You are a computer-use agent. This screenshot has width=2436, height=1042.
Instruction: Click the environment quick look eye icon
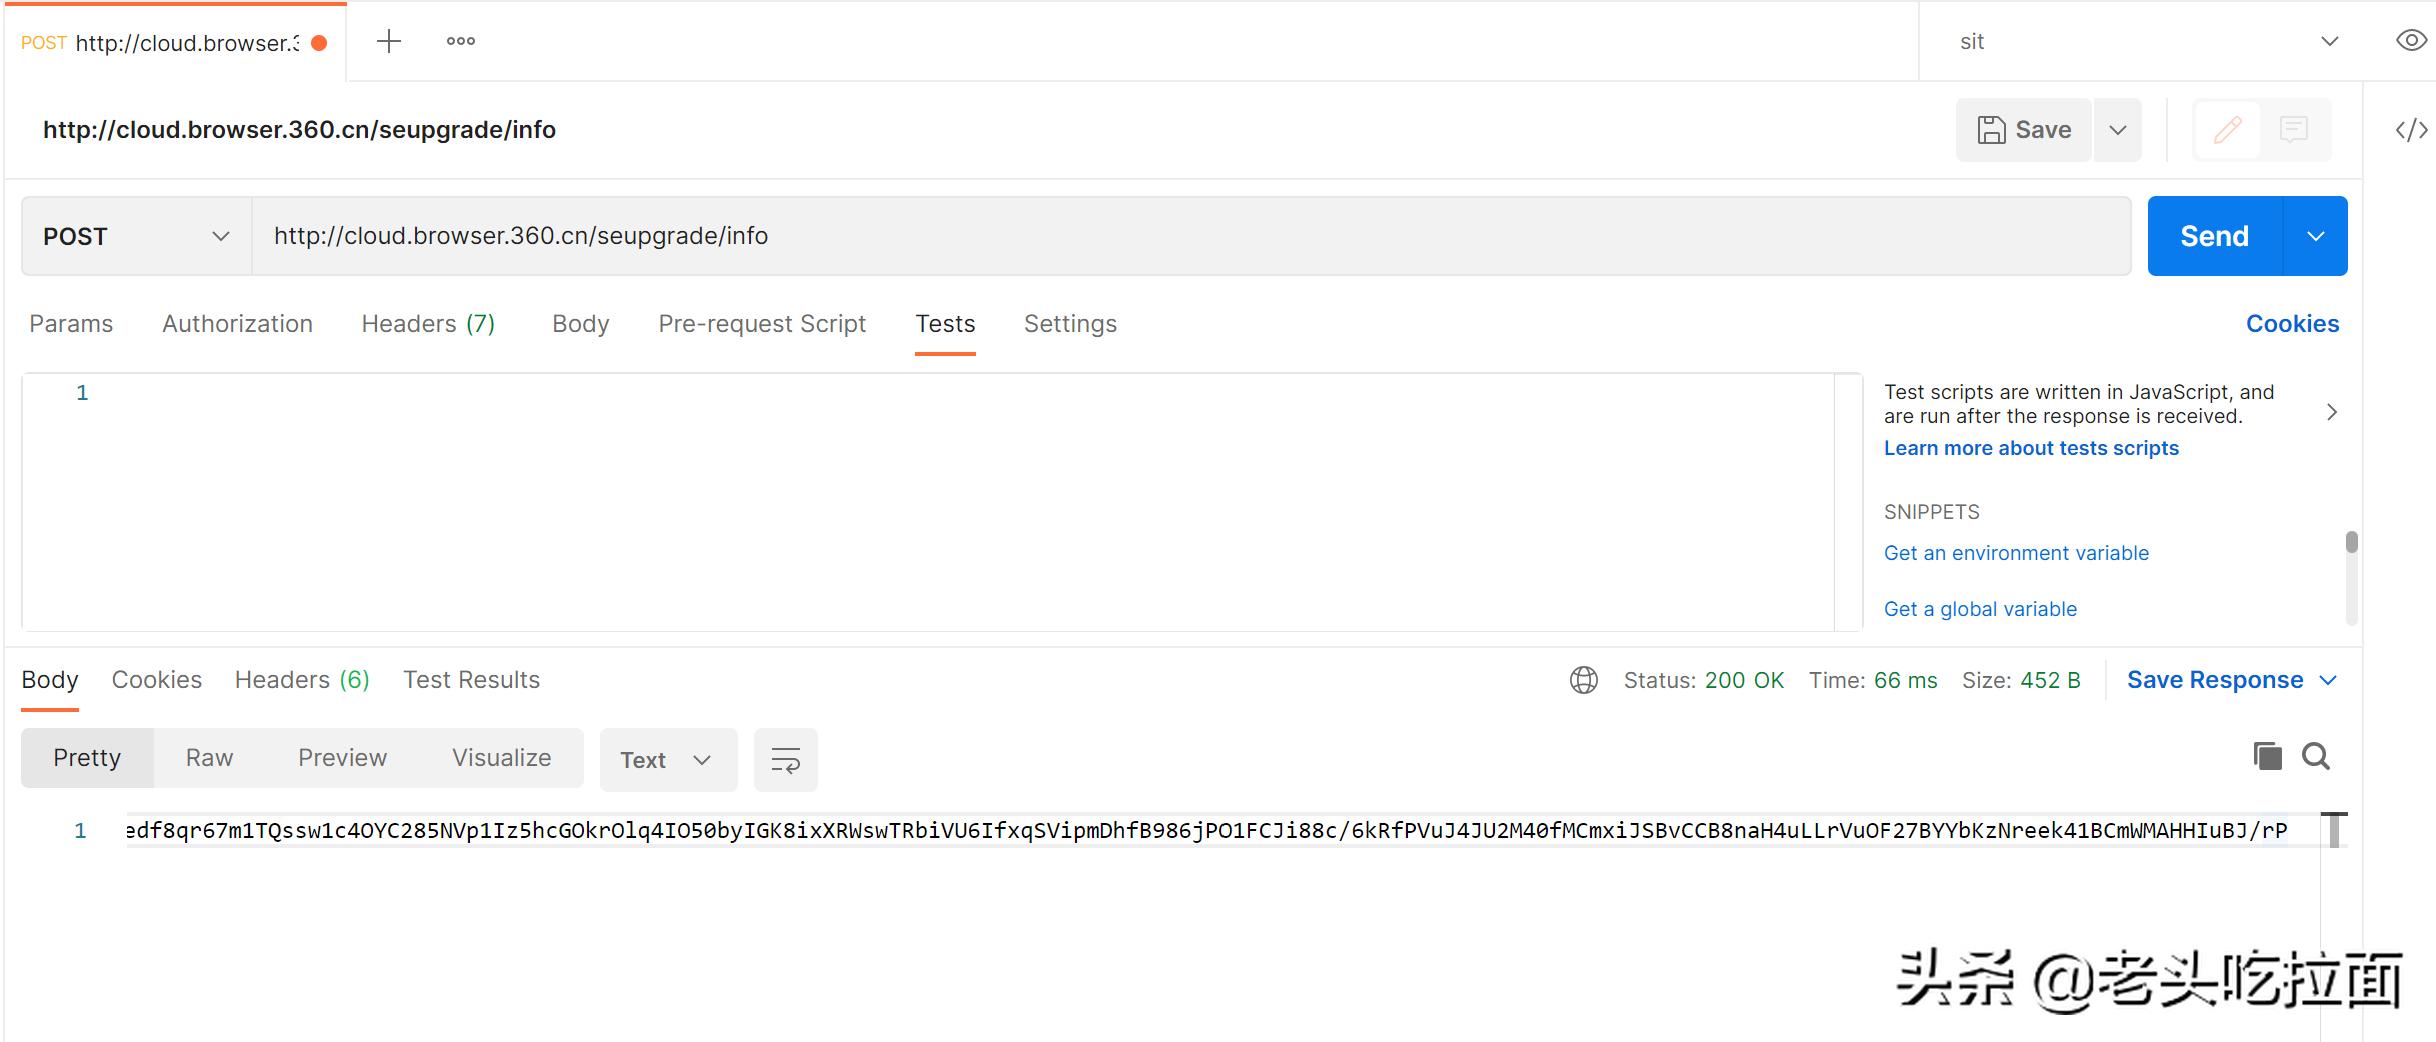(x=2410, y=41)
